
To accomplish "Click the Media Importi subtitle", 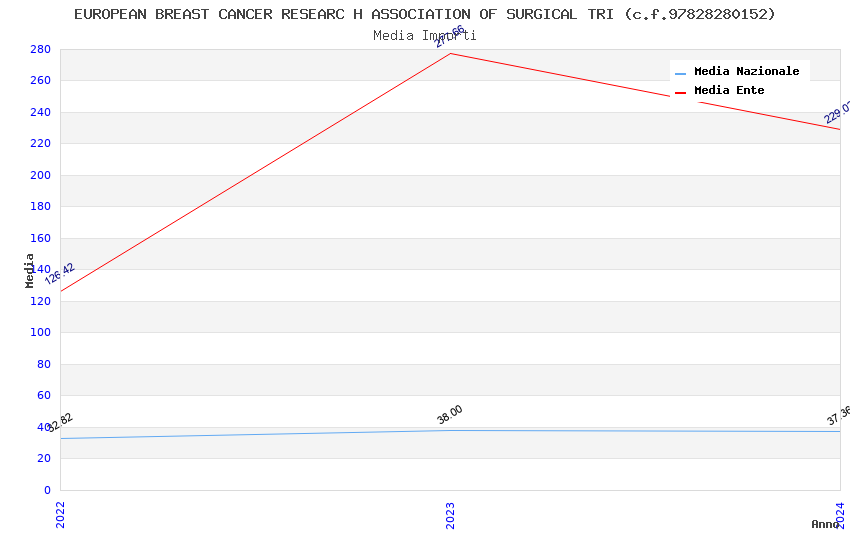I will 425,36.
